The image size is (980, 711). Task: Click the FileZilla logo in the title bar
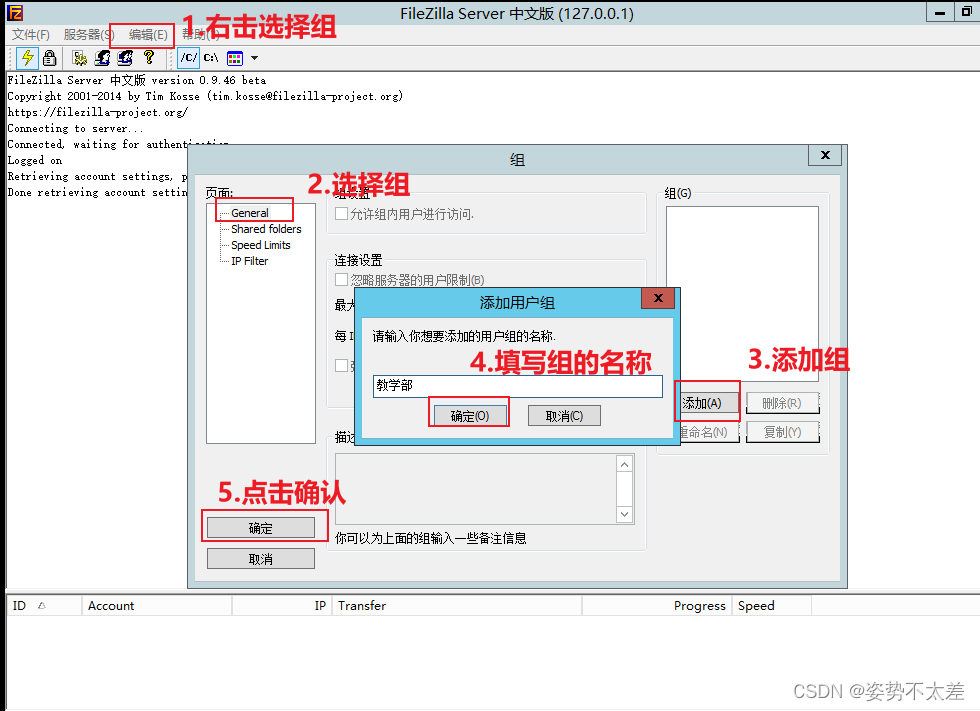coord(15,13)
